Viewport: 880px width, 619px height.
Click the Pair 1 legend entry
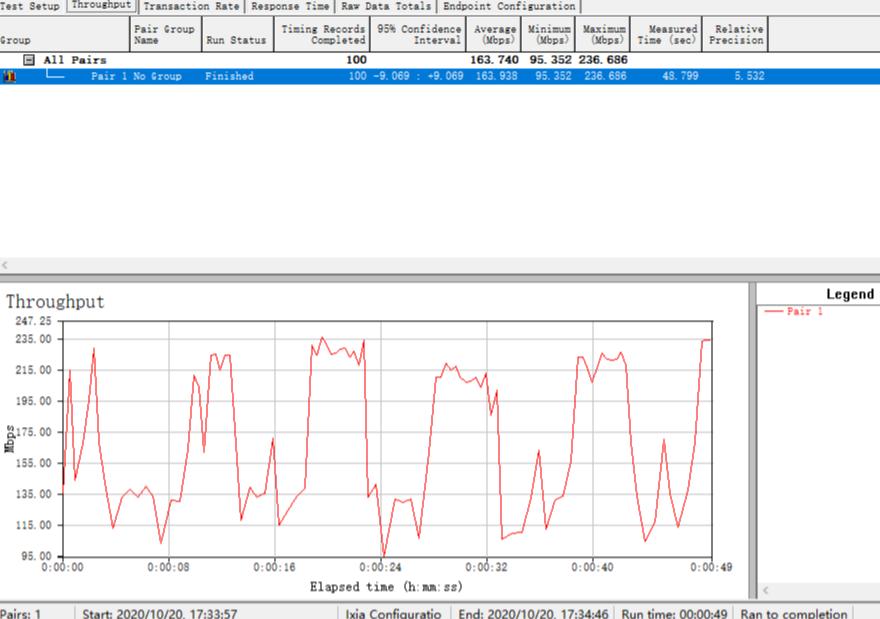[x=794, y=311]
